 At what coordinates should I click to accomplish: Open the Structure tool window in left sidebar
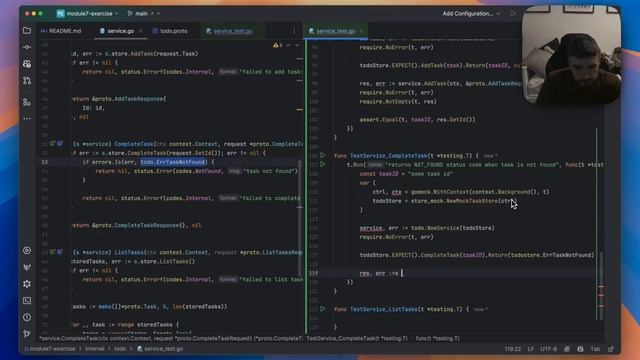(27, 102)
